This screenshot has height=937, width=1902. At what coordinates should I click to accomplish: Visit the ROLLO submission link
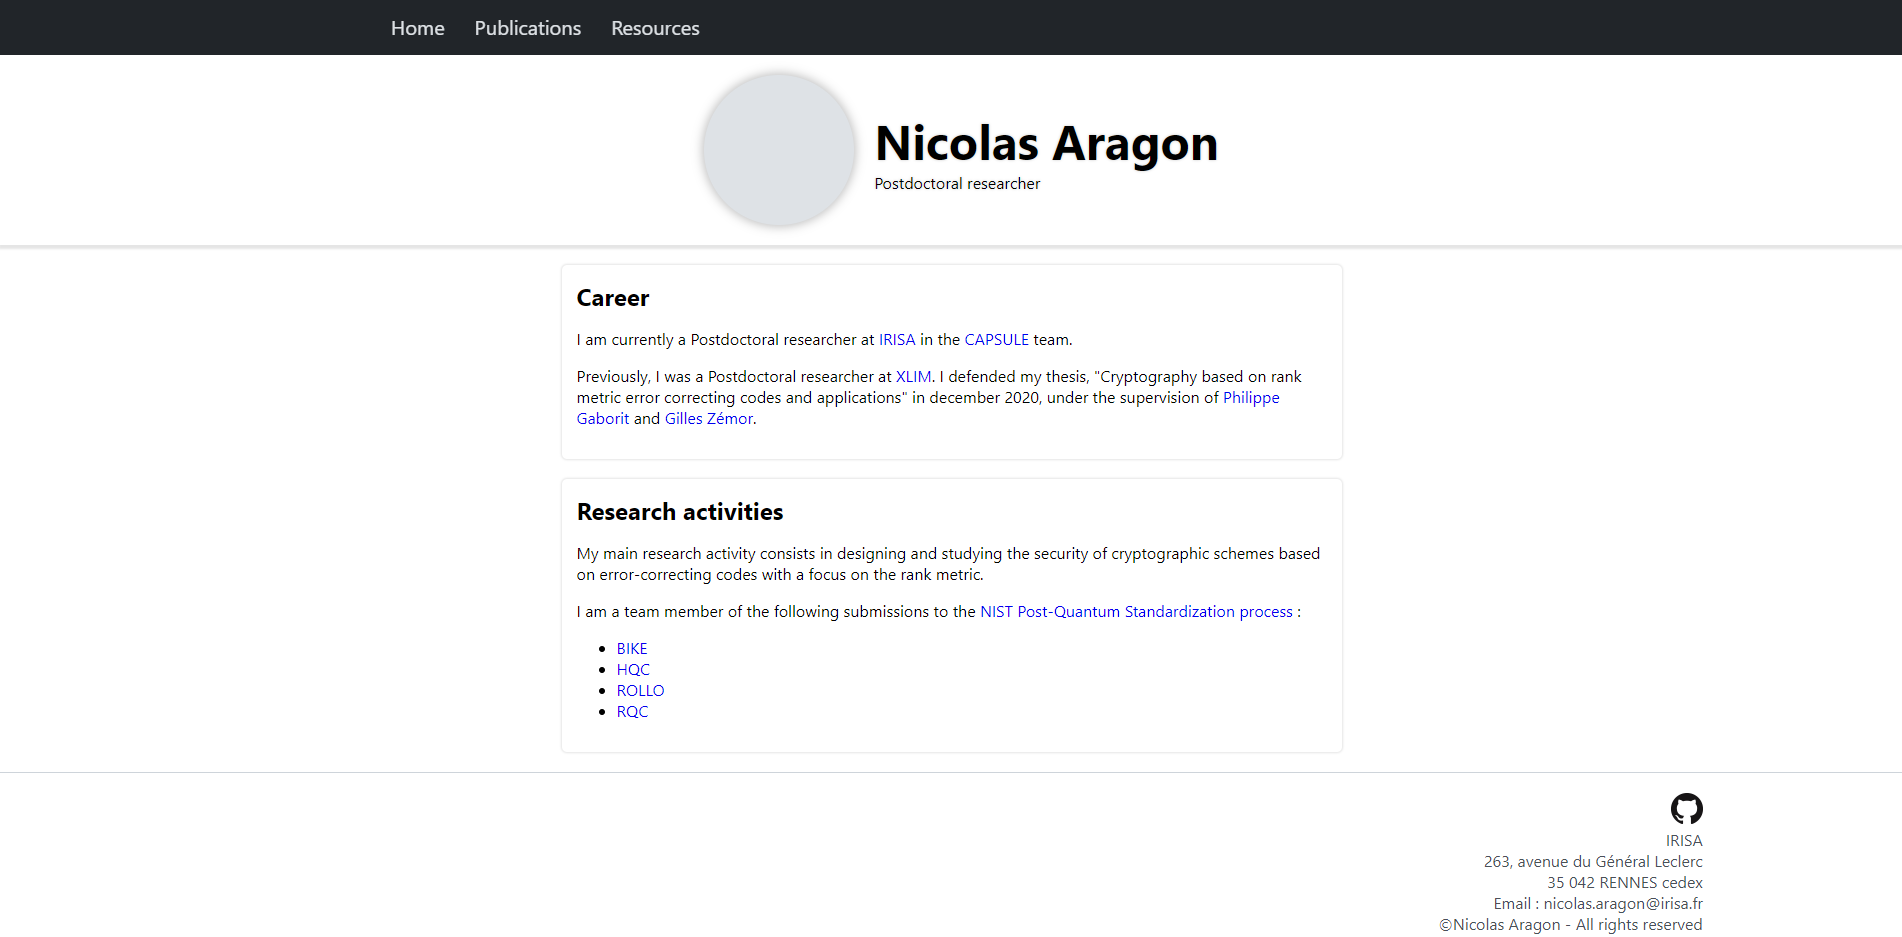coord(640,691)
